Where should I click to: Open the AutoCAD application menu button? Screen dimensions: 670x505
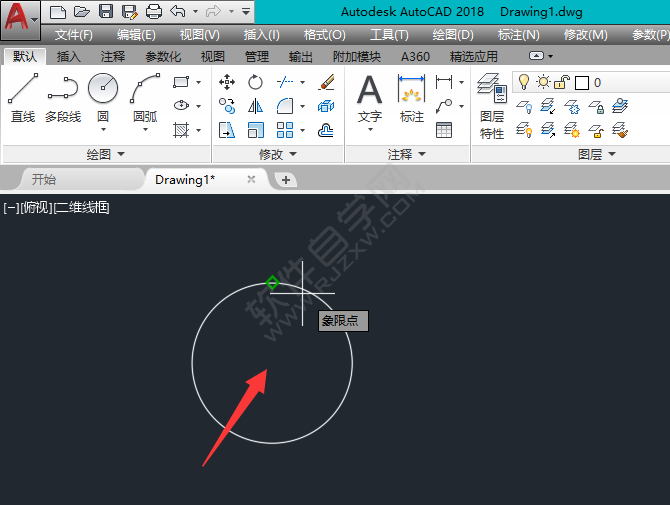[21, 19]
